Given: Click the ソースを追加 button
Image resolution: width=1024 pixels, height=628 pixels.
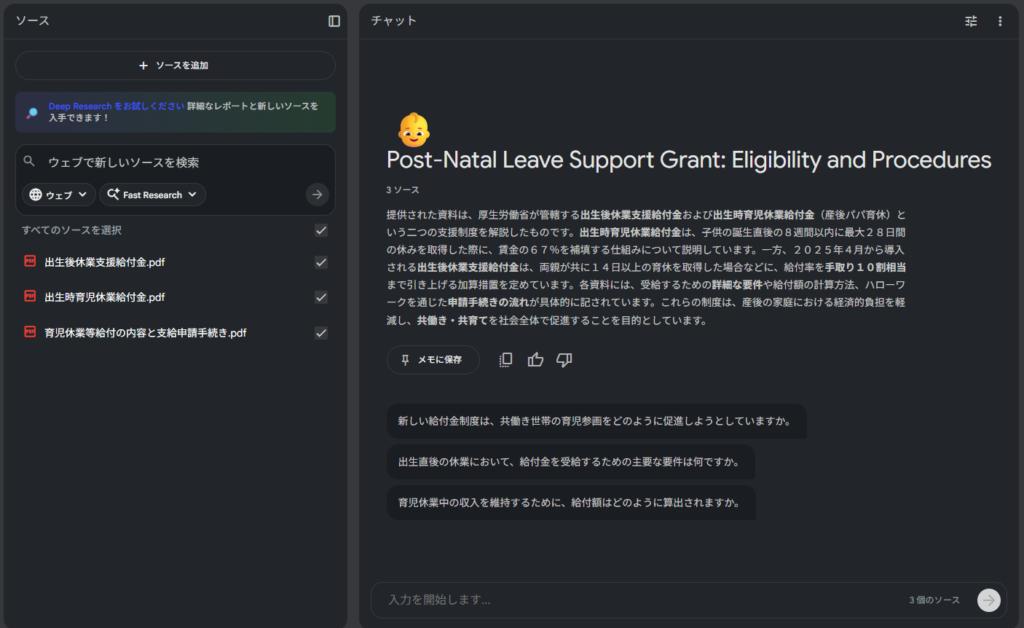Looking at the screenshot, I should click(x=175, y=65).
